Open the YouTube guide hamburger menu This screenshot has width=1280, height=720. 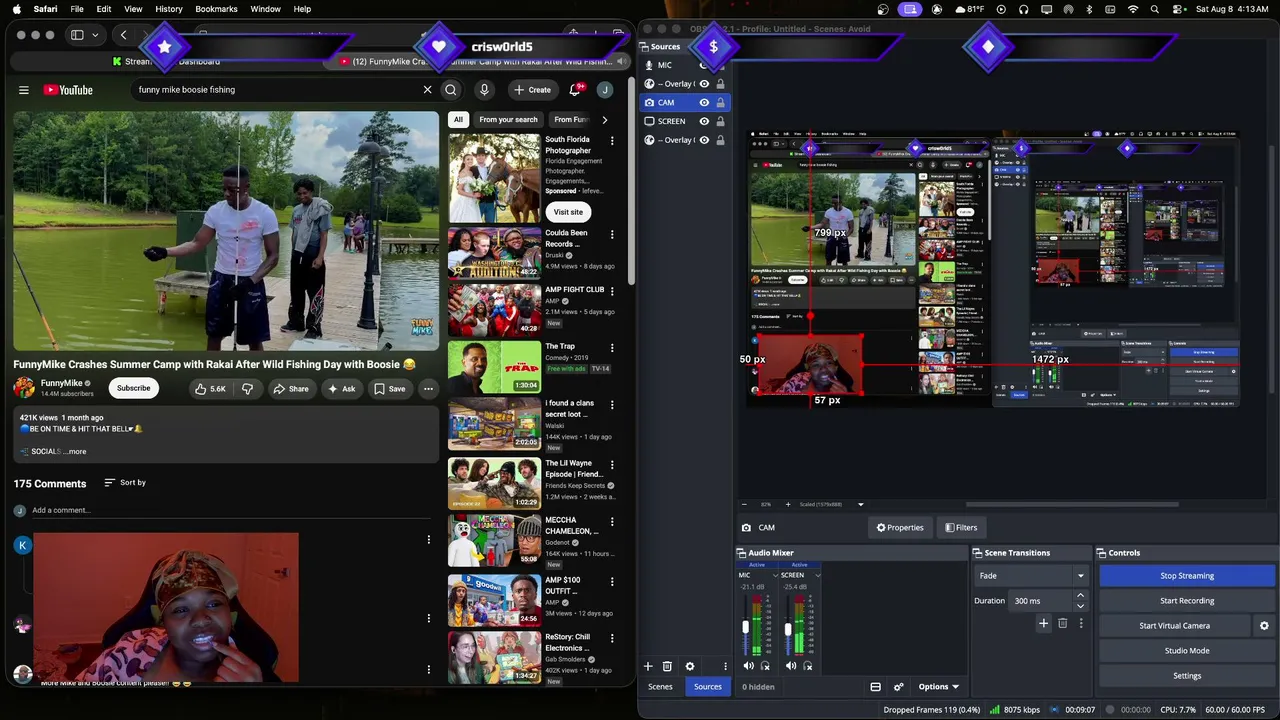point(24,90)
